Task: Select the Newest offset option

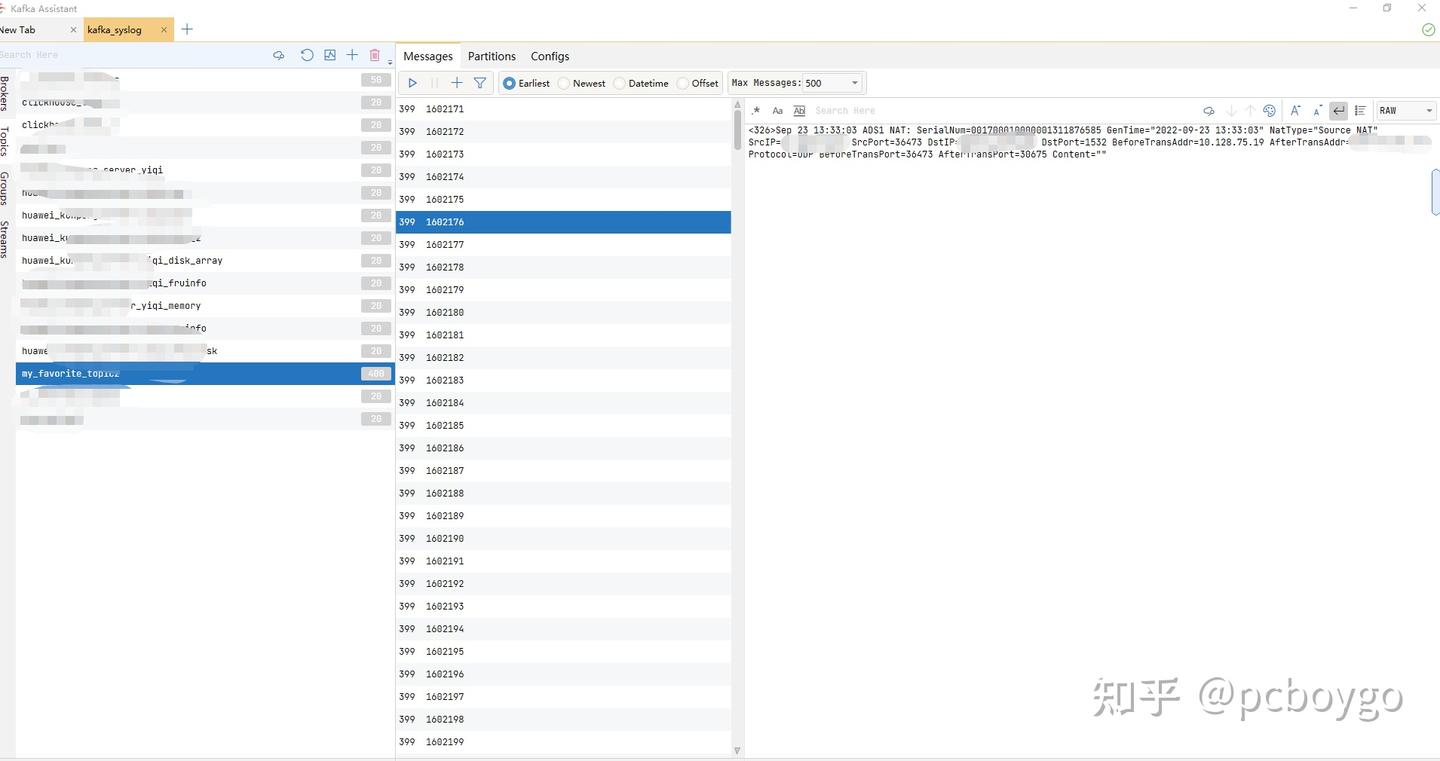Action: (564, 83)
